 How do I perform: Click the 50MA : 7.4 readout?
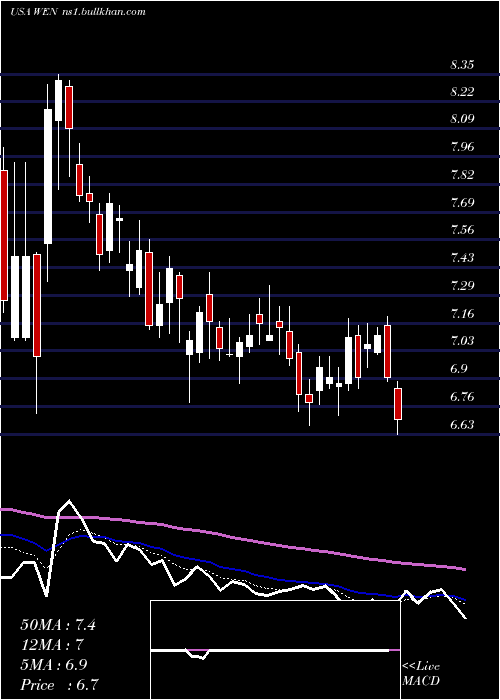click(58, 625)
